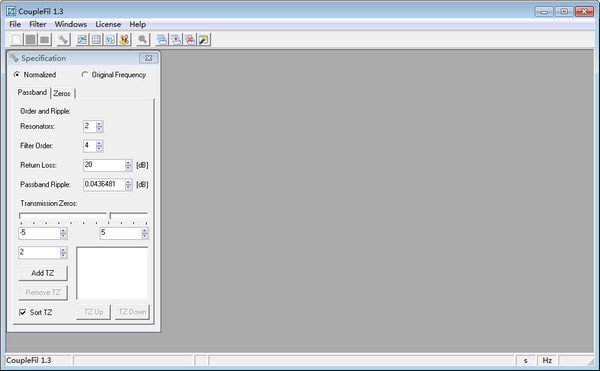Increase the Passband Ripple value

(129, 181)
